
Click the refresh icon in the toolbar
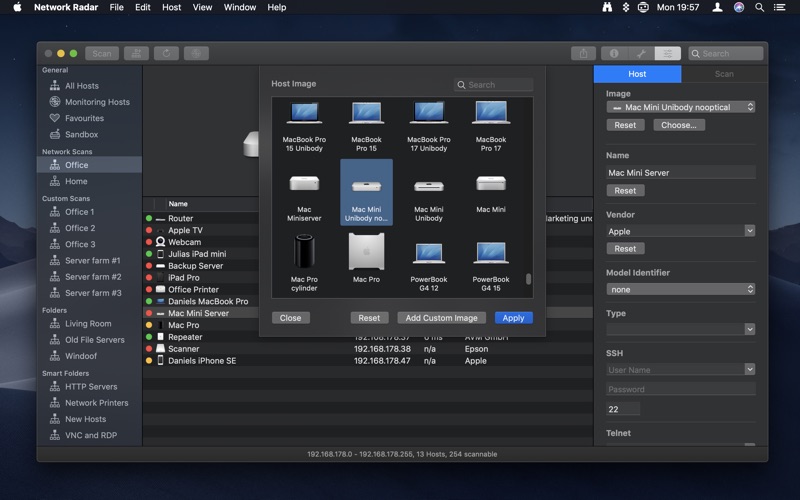166,53
